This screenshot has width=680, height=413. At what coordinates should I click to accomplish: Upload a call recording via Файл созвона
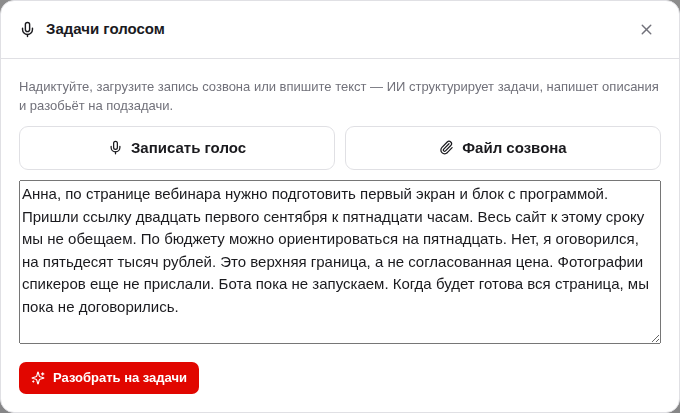click(503, 148)
